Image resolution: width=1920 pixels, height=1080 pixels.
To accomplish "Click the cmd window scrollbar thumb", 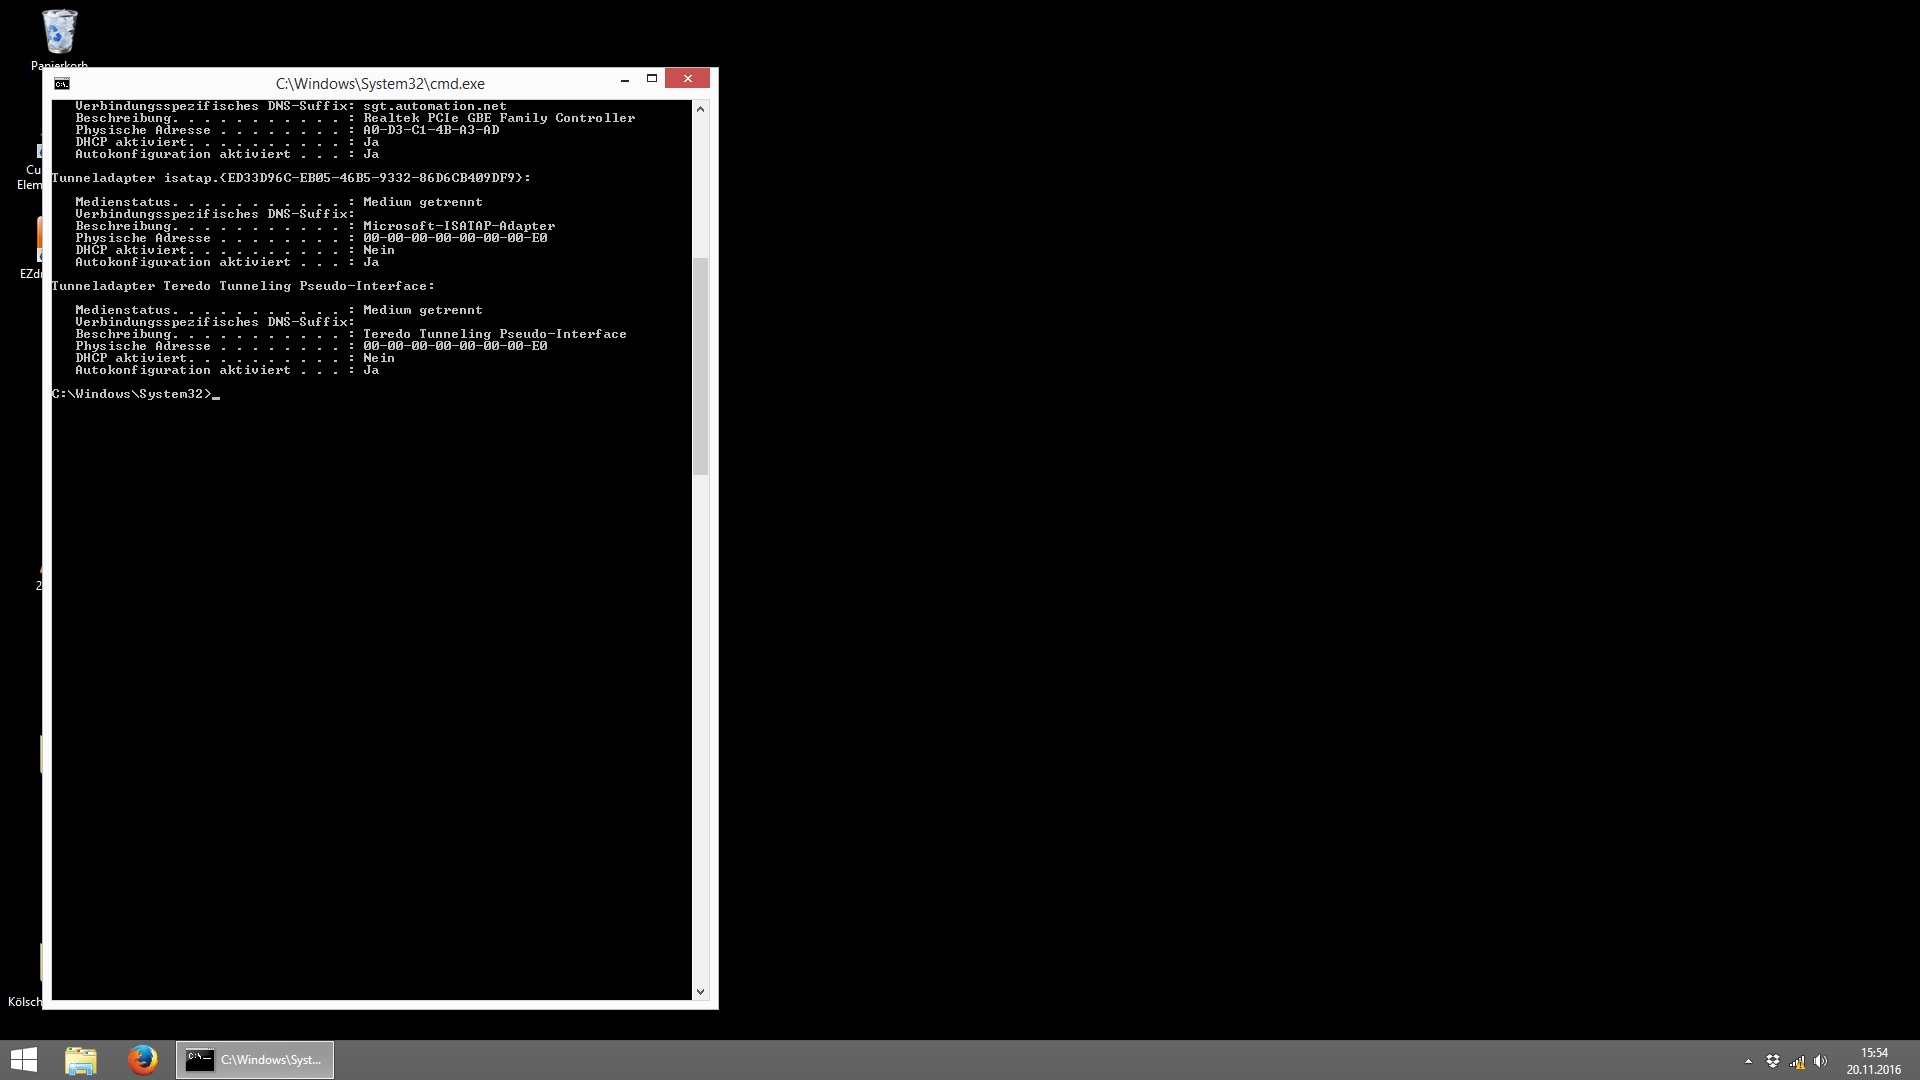I will (x=700, y=365).
